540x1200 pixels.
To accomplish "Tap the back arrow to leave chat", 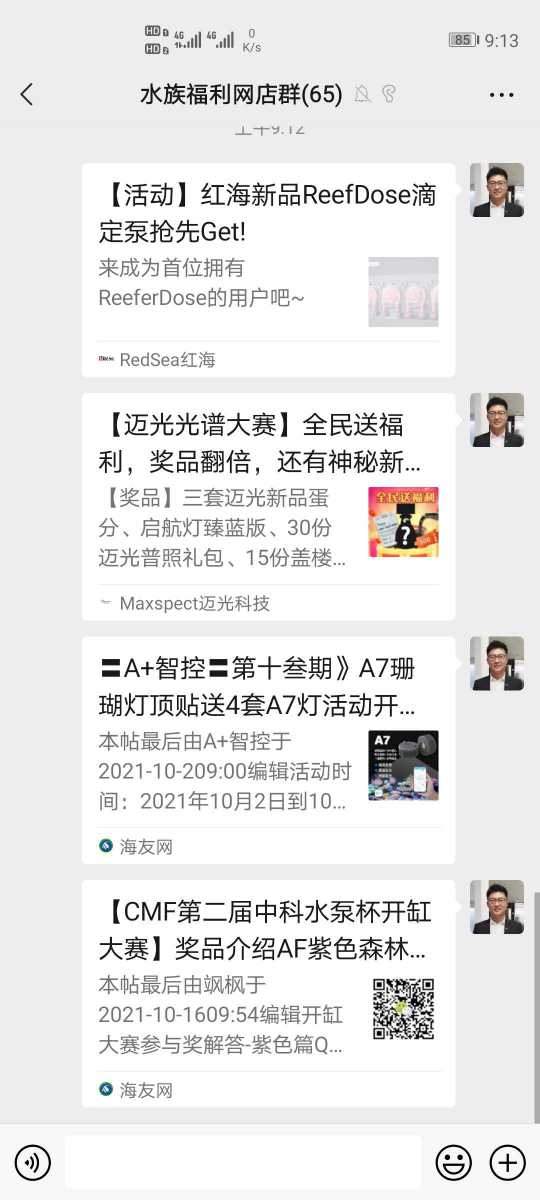I will [27, 95].
